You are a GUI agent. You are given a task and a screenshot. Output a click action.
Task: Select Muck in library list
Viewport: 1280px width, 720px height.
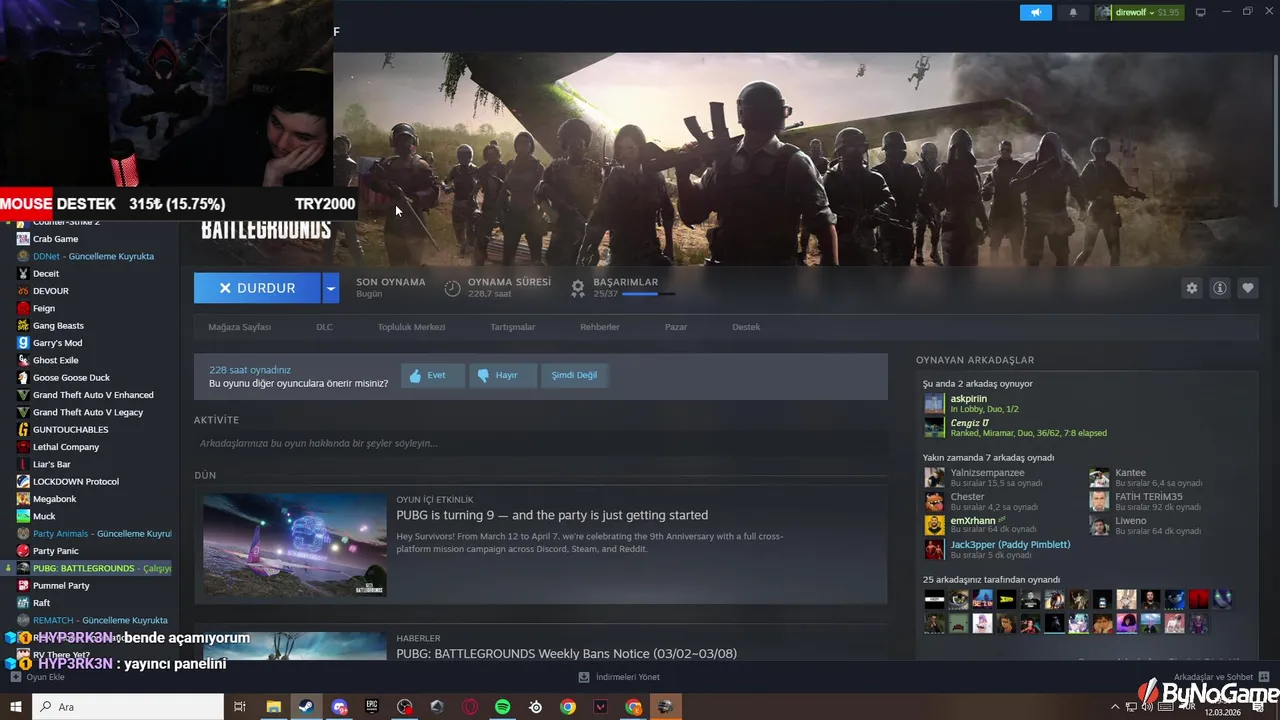pos(44,516)
